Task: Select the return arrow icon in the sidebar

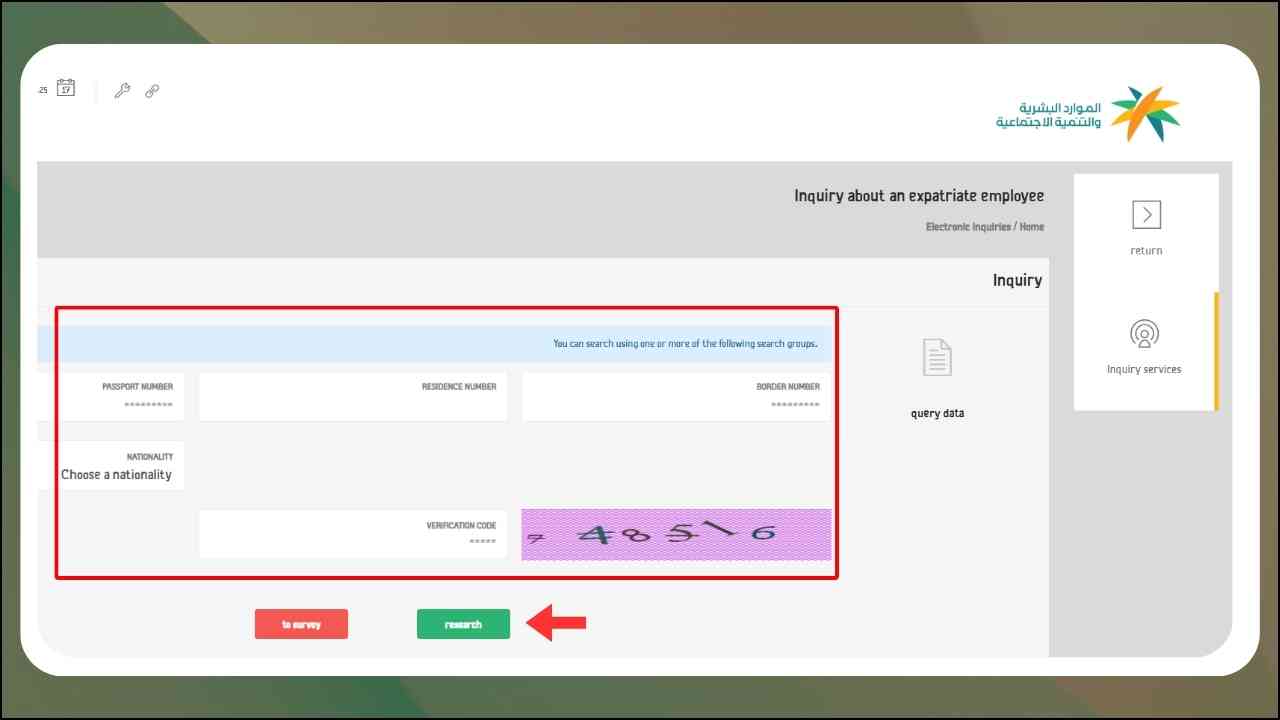Action: click(x=1145, y=214)
